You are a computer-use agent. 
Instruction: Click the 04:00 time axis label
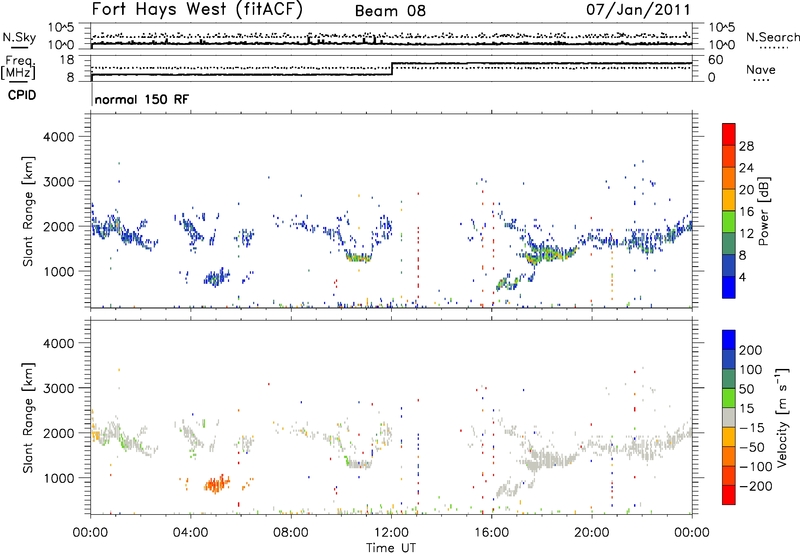tap(190, 532)
